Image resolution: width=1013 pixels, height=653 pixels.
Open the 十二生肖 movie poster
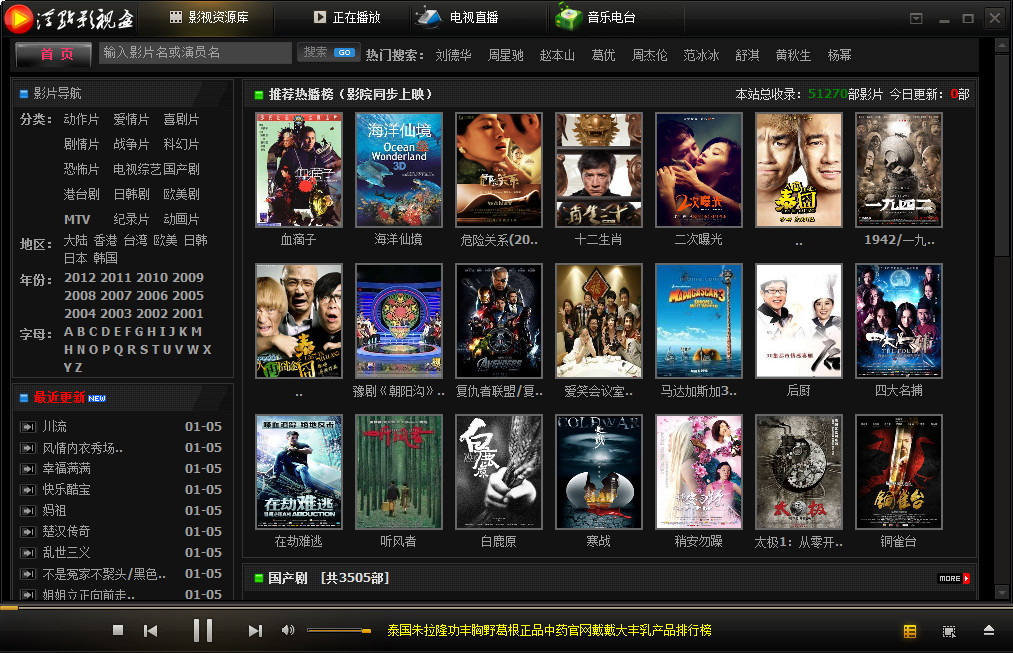[599, 170]
